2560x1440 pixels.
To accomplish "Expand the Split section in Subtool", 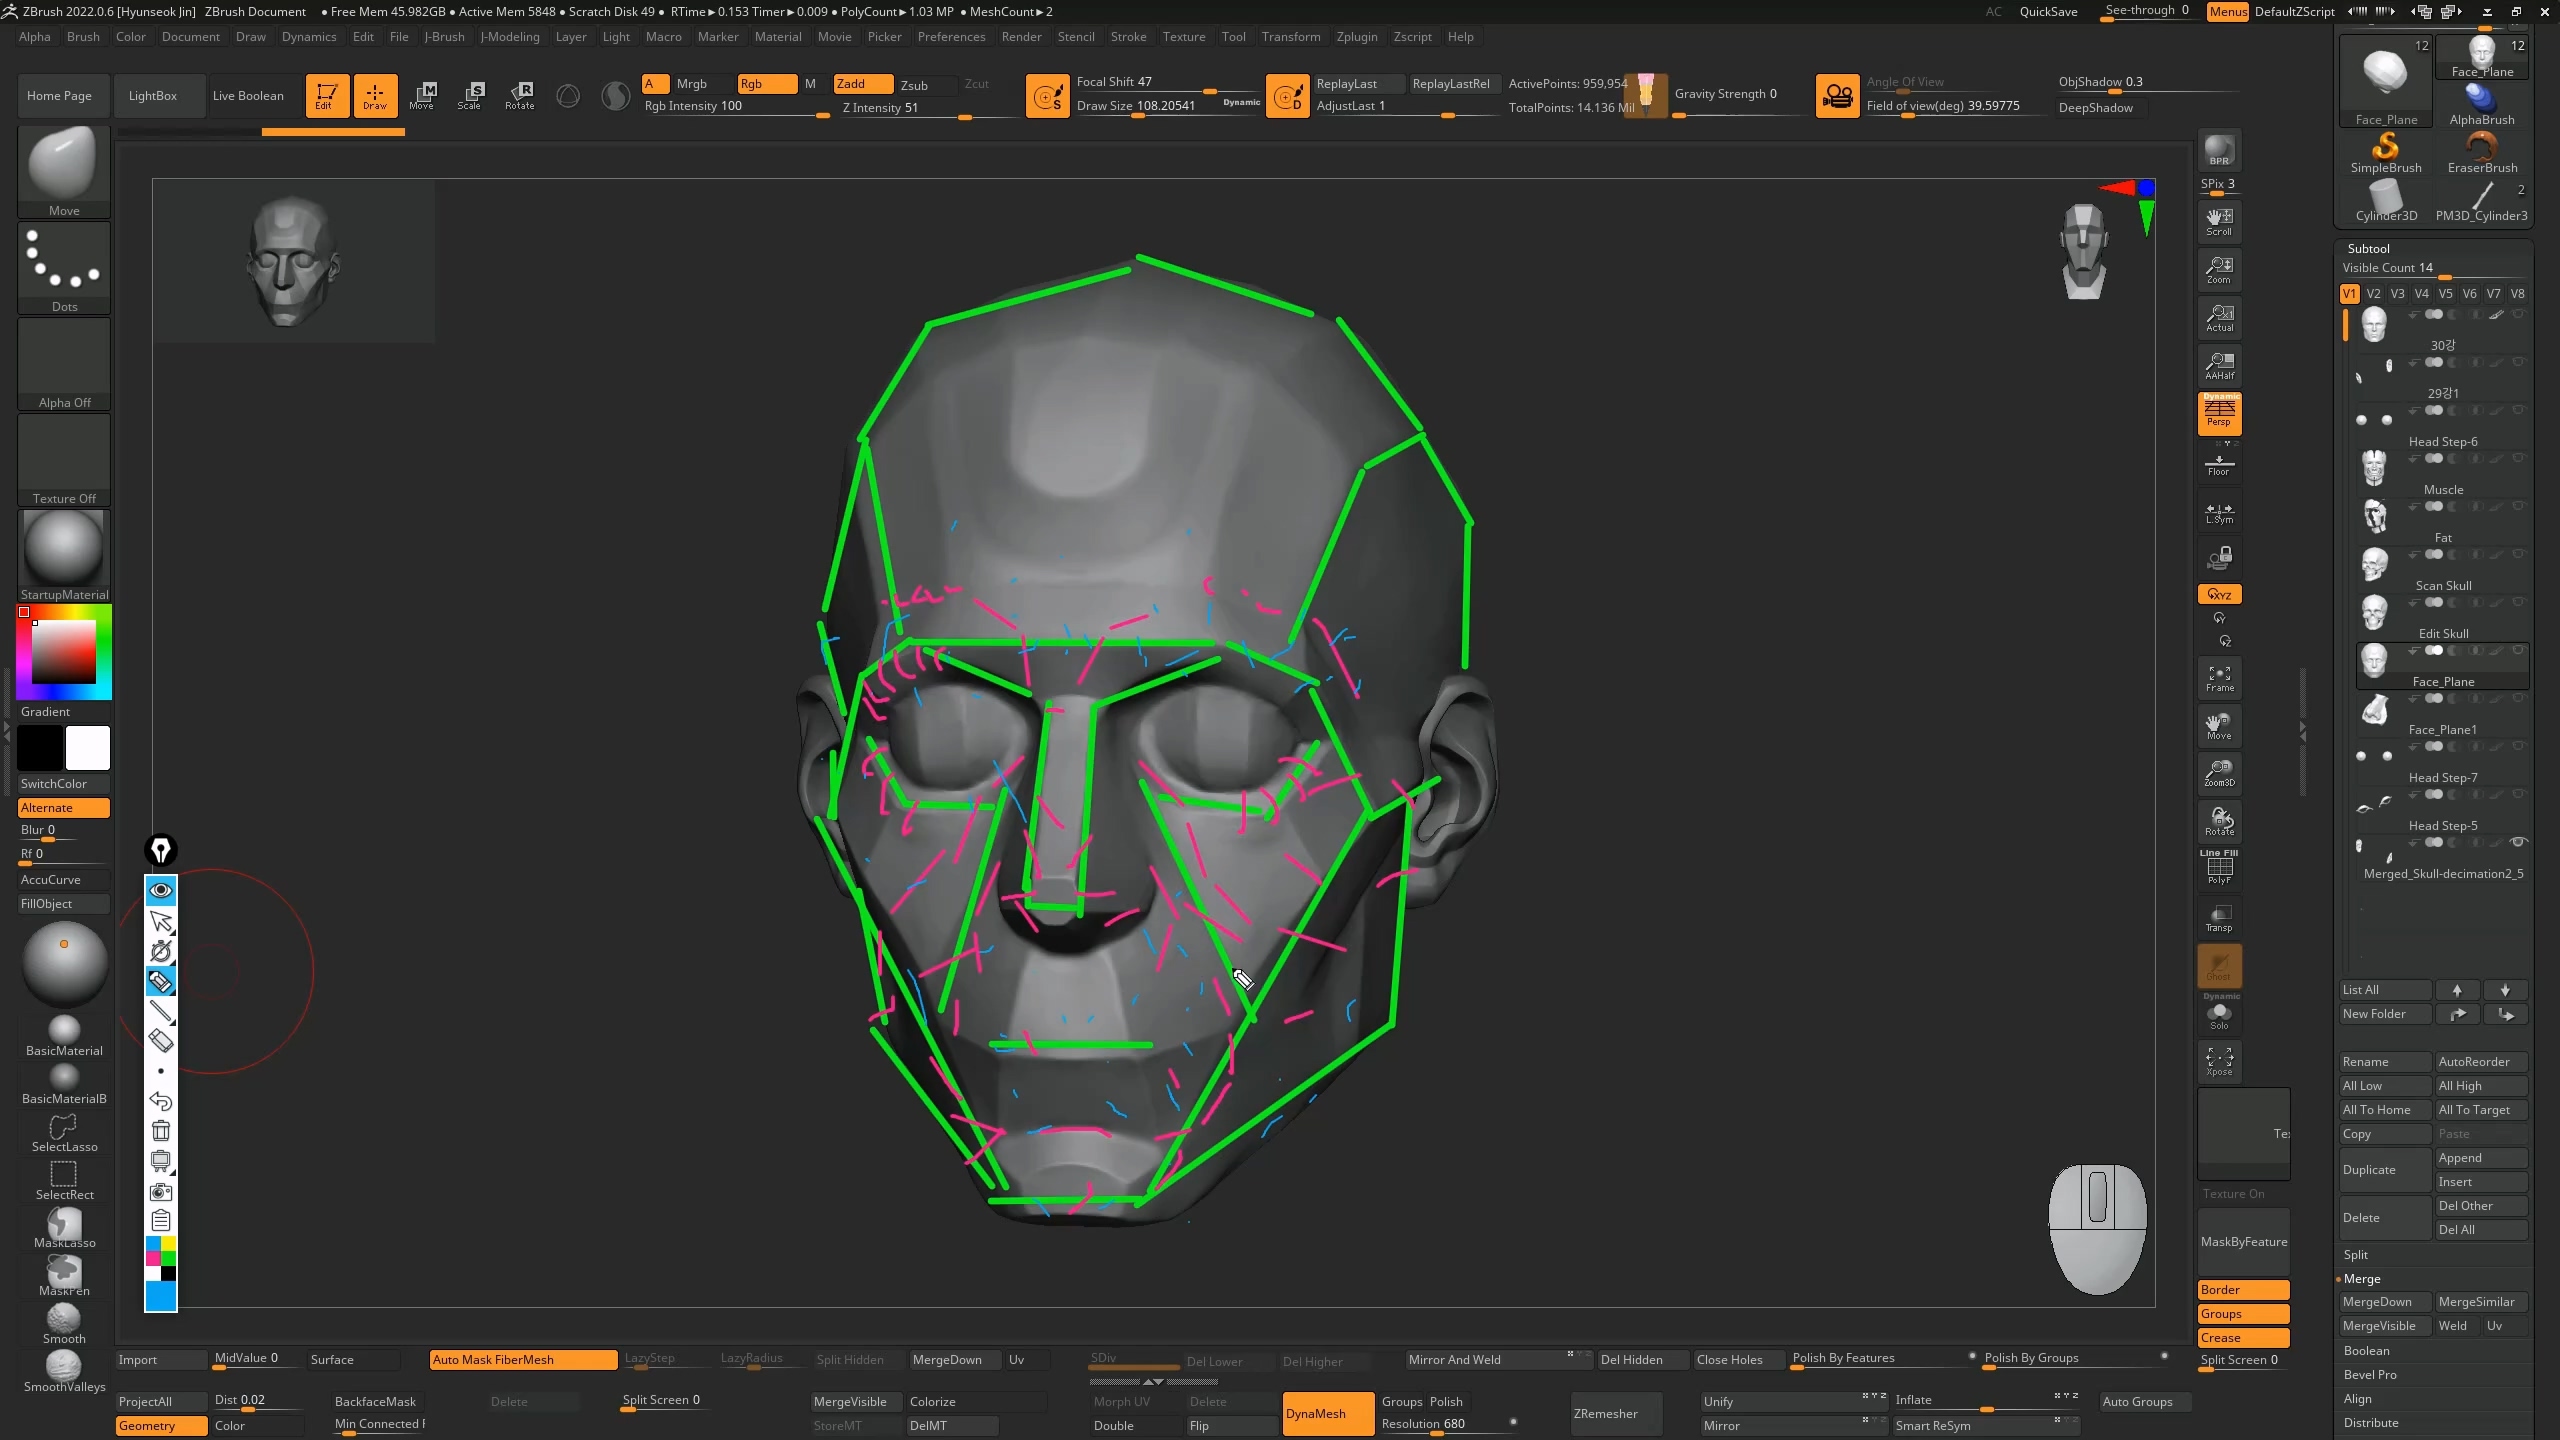I will click(x=2356, y=1255).
